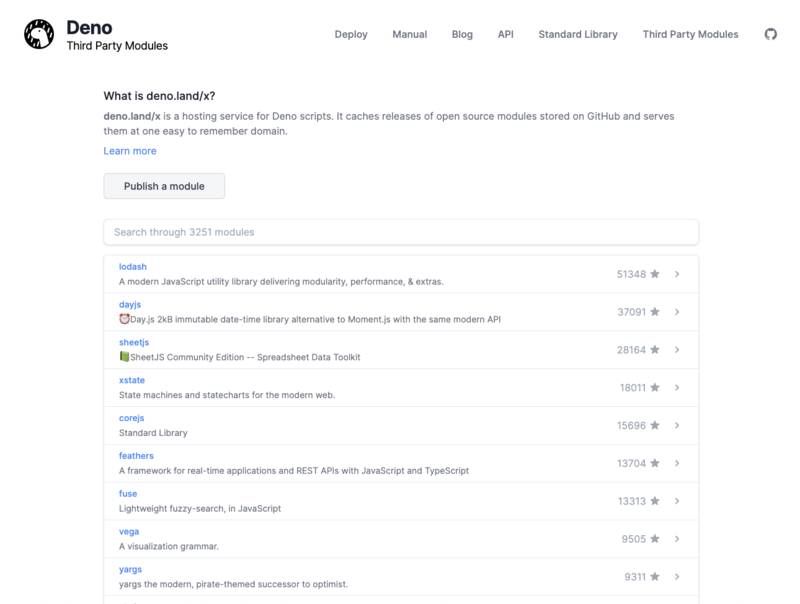Click the 9505 star count for vega
This screenshot has width=800, height=604.
click(x=634, y=539)
